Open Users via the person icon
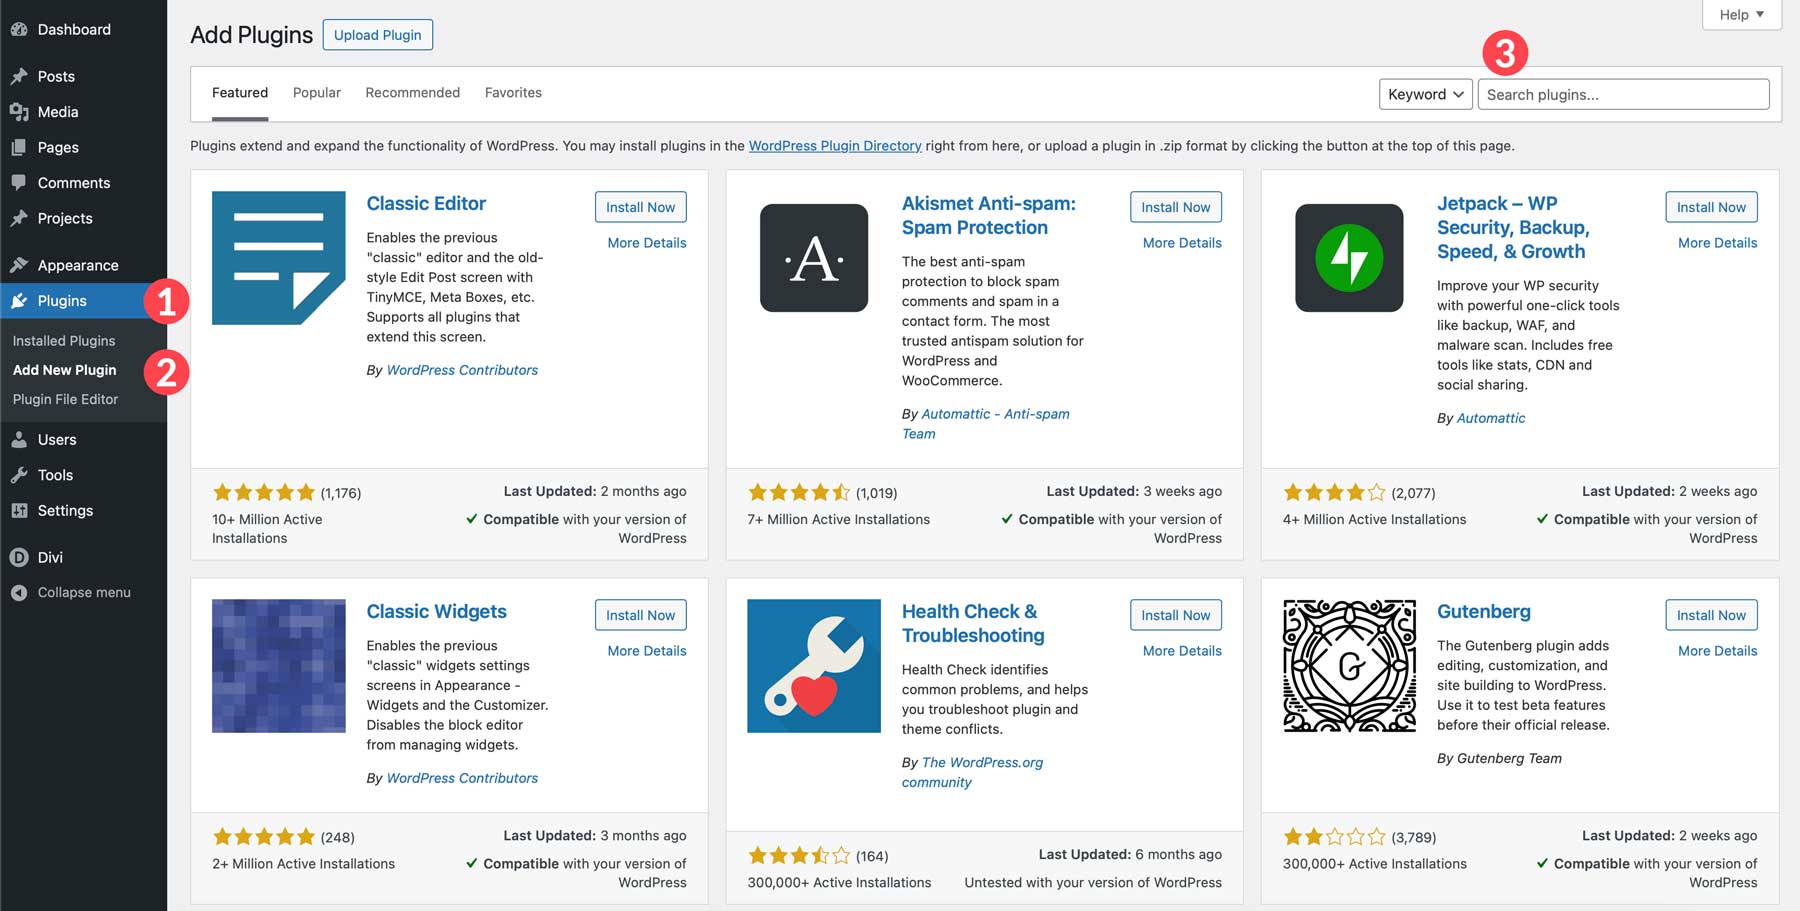The height and width of the screenshot is (911, 1800). pyautogui.click(x=20, y=439)
